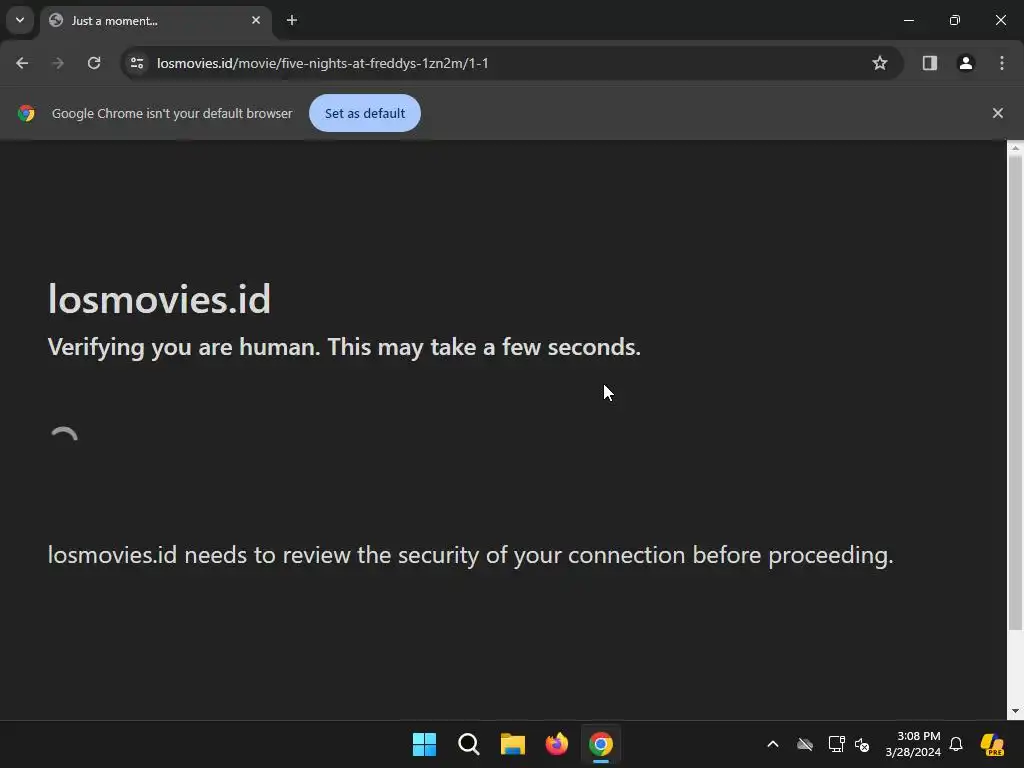The width and height of the screenshot is (1024, 768).
Task: Minimize the Chrome window
Action: pos(909,20)
